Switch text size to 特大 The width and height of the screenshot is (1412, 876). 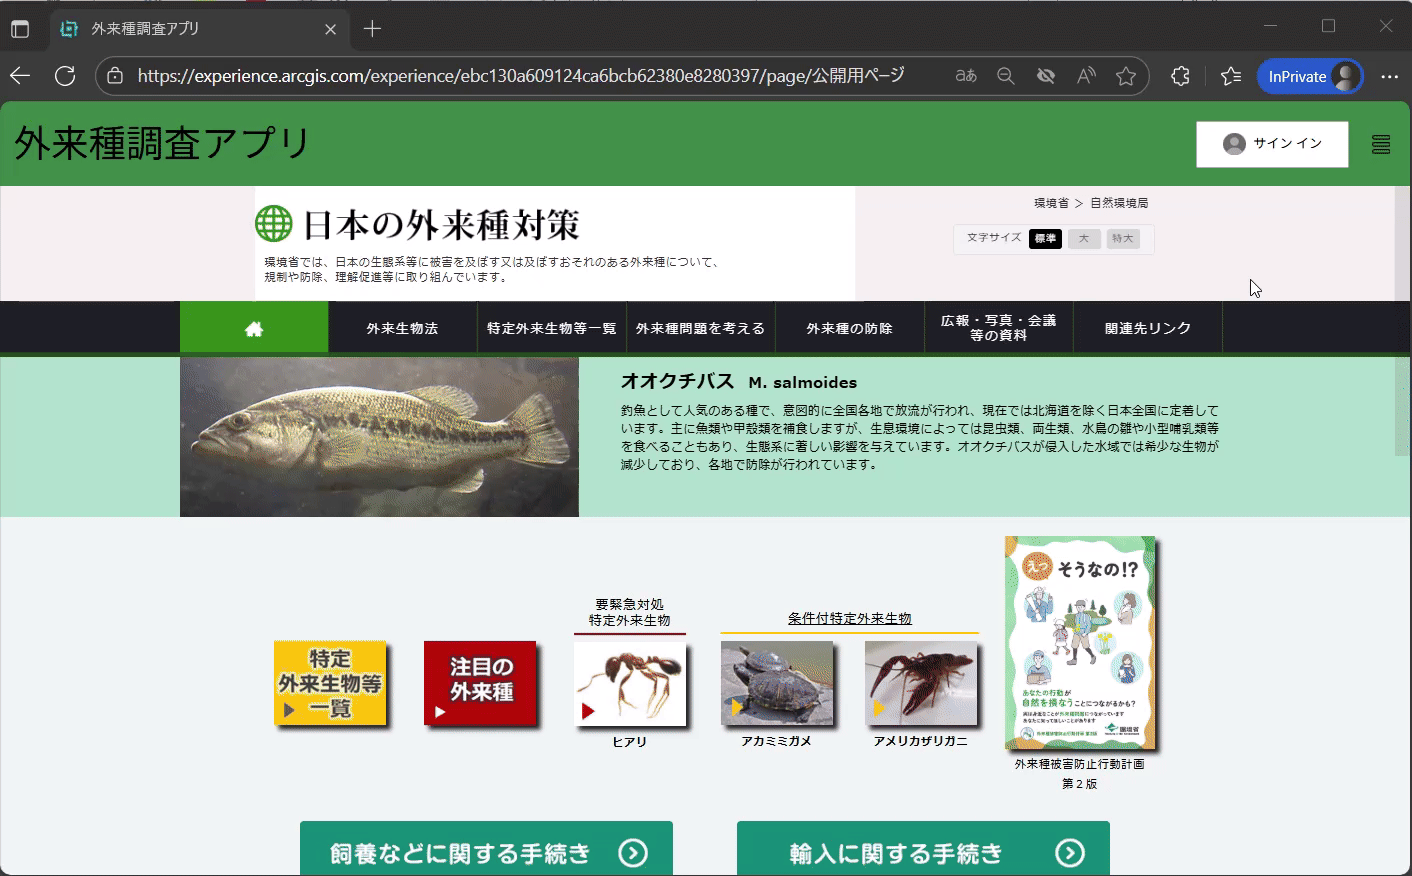(1123, 239)
